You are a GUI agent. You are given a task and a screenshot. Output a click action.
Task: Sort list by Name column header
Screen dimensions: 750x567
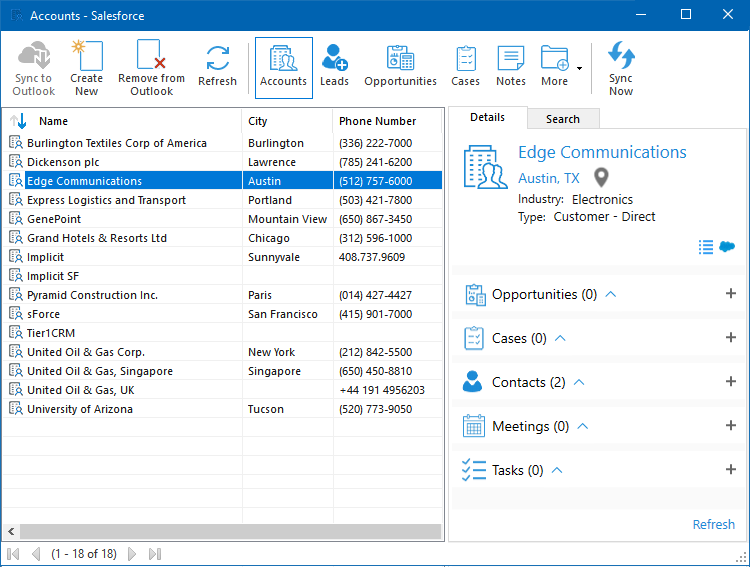[54, 121]
